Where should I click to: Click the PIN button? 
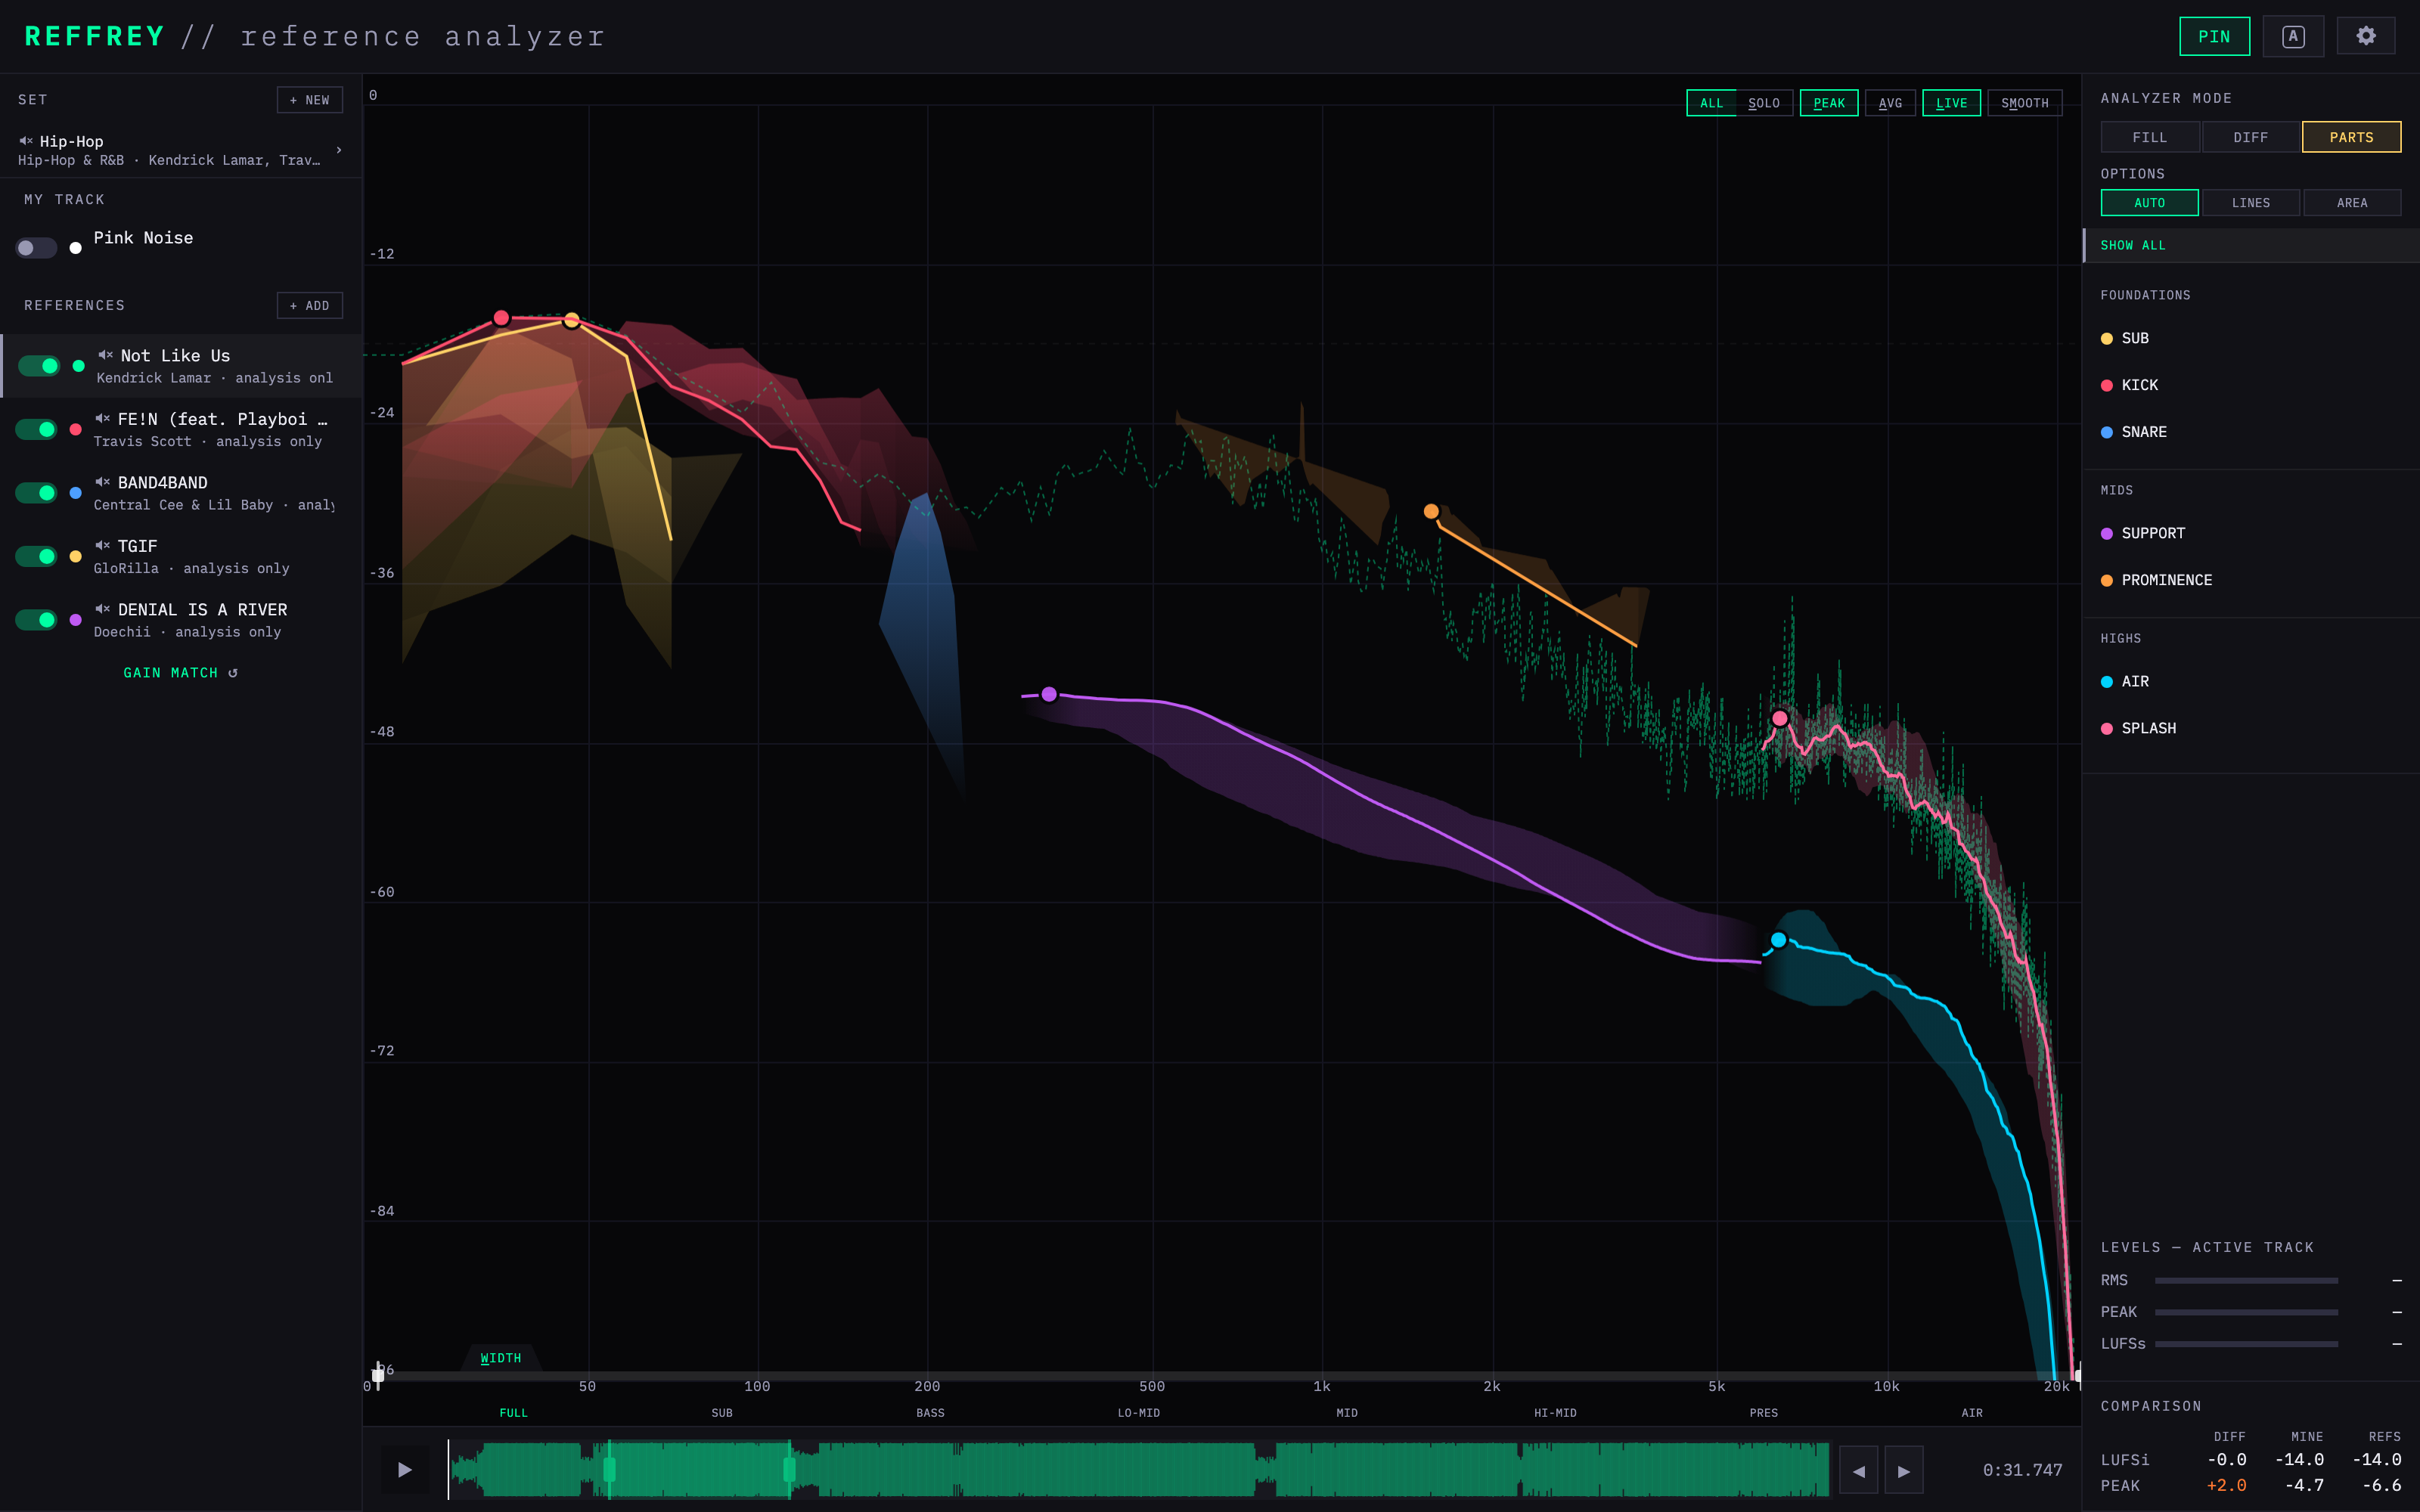coord(2214,36)
